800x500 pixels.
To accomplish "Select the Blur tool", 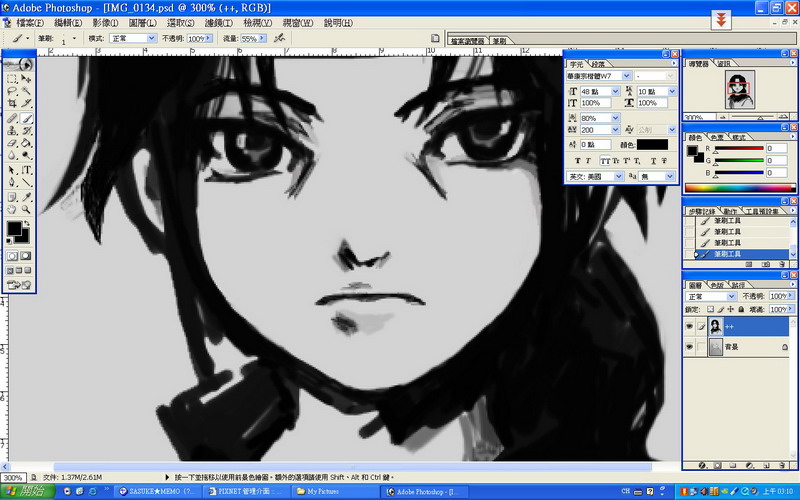I will coord(12,156).
